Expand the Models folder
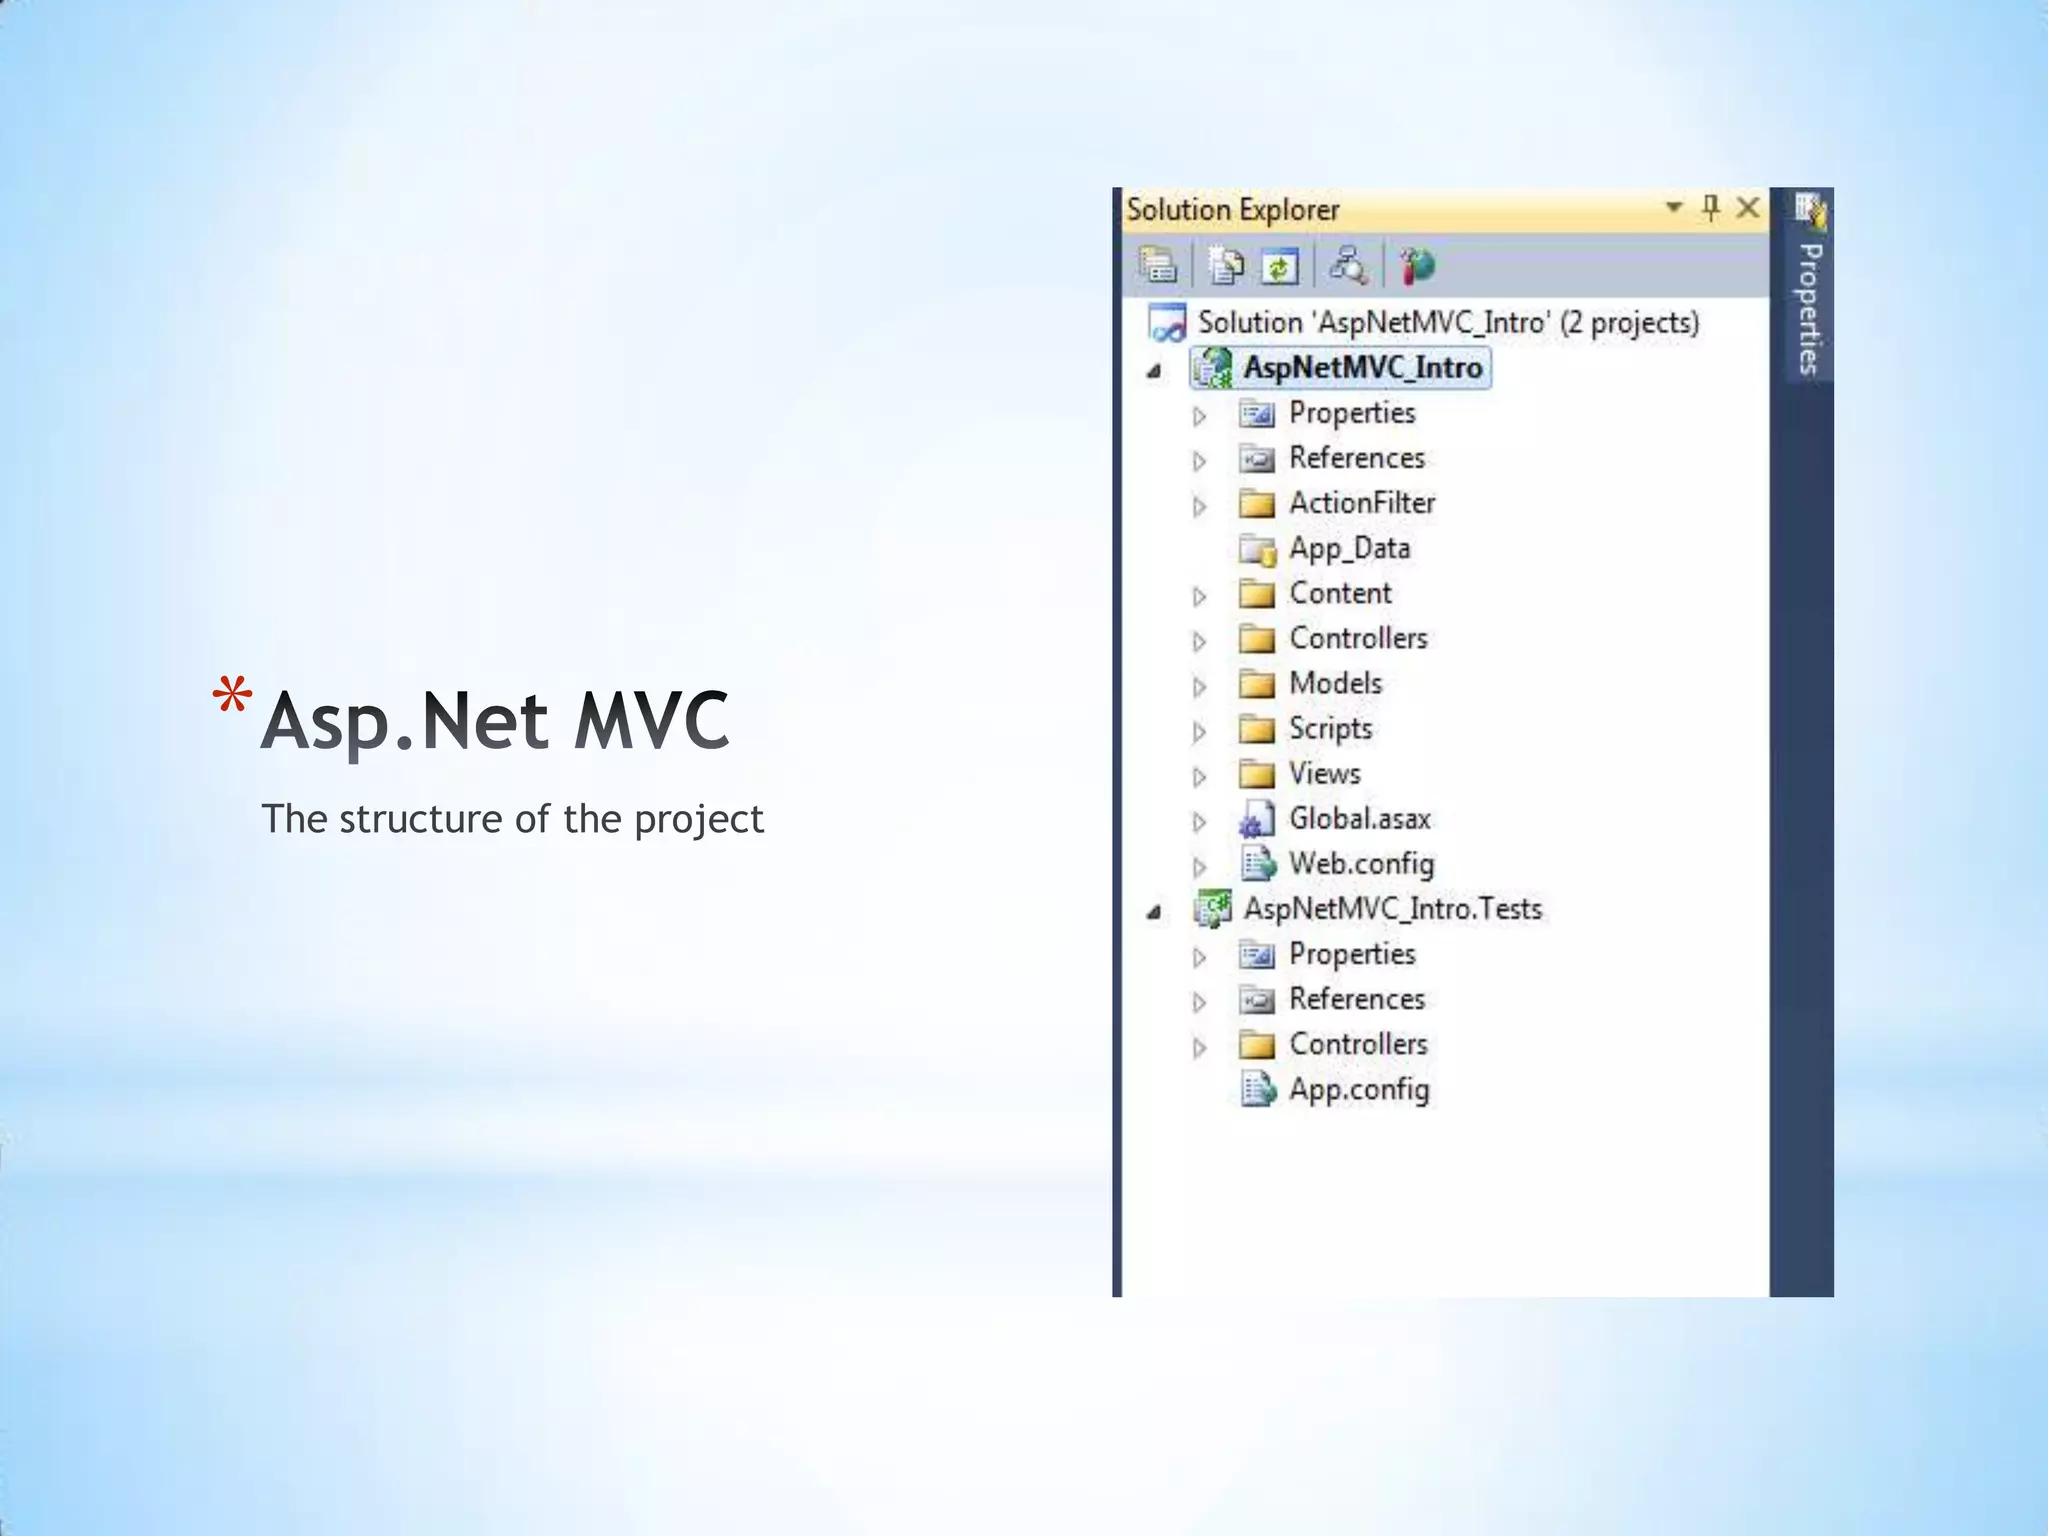2048x1536 pixels. coord(1200,687)
